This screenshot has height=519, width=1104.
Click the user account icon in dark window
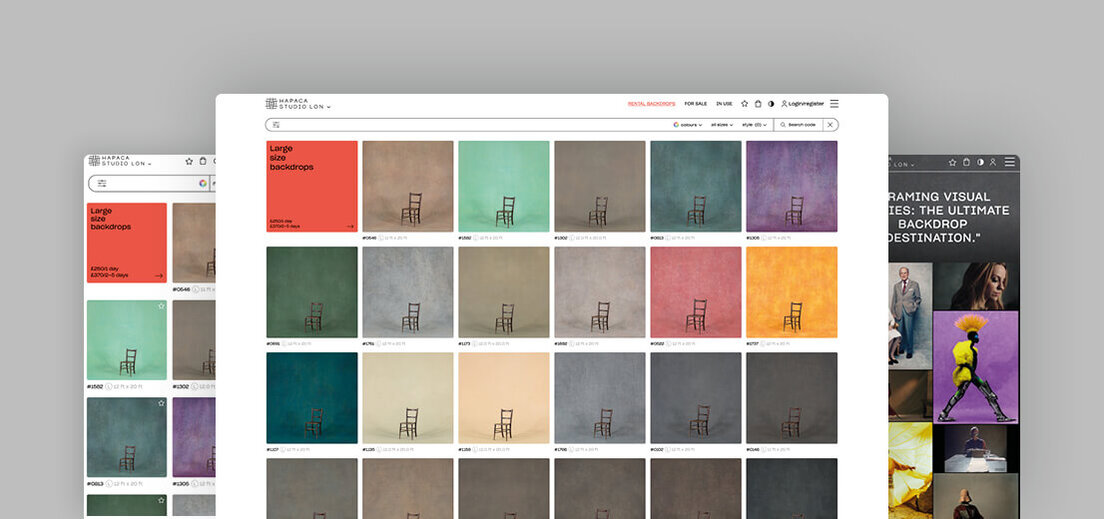coord(993,162)
